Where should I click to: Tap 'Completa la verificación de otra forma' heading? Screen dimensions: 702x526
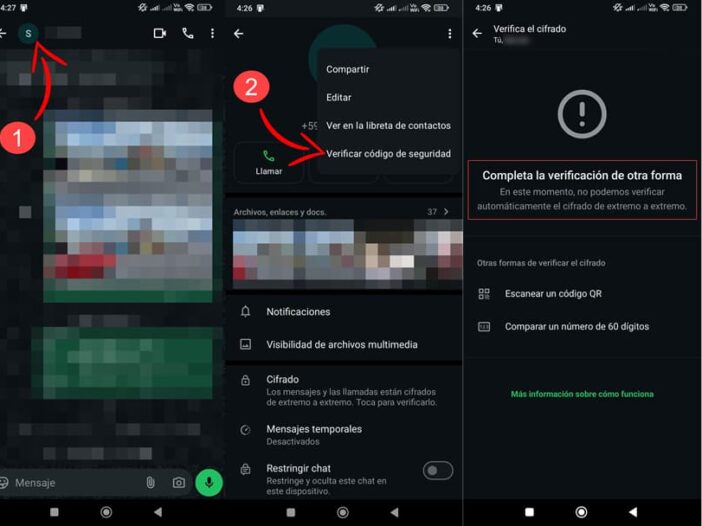tap(582, 175)
